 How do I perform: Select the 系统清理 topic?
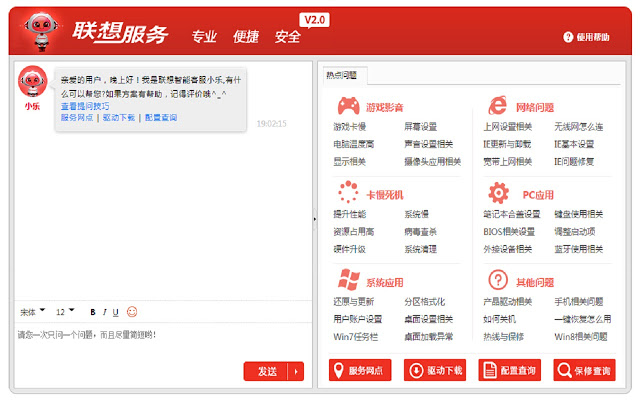tap(420, 249)
